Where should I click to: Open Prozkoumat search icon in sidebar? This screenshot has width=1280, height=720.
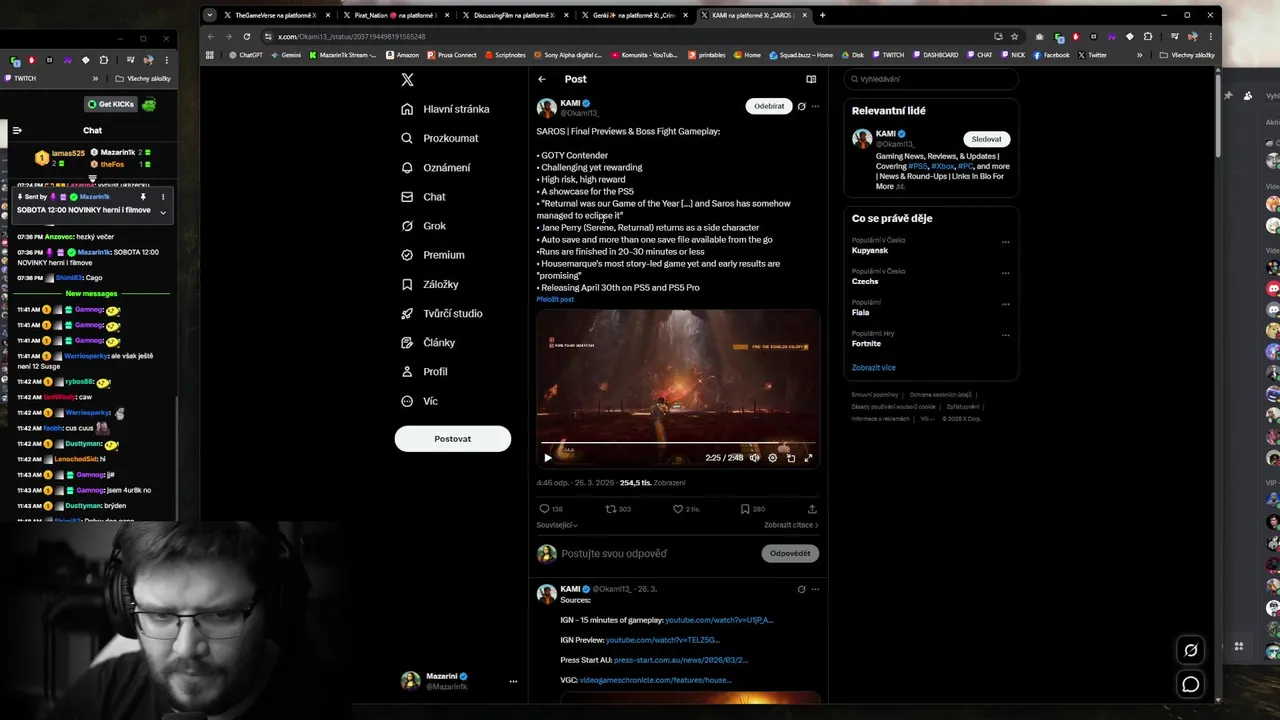coord(407,138)
